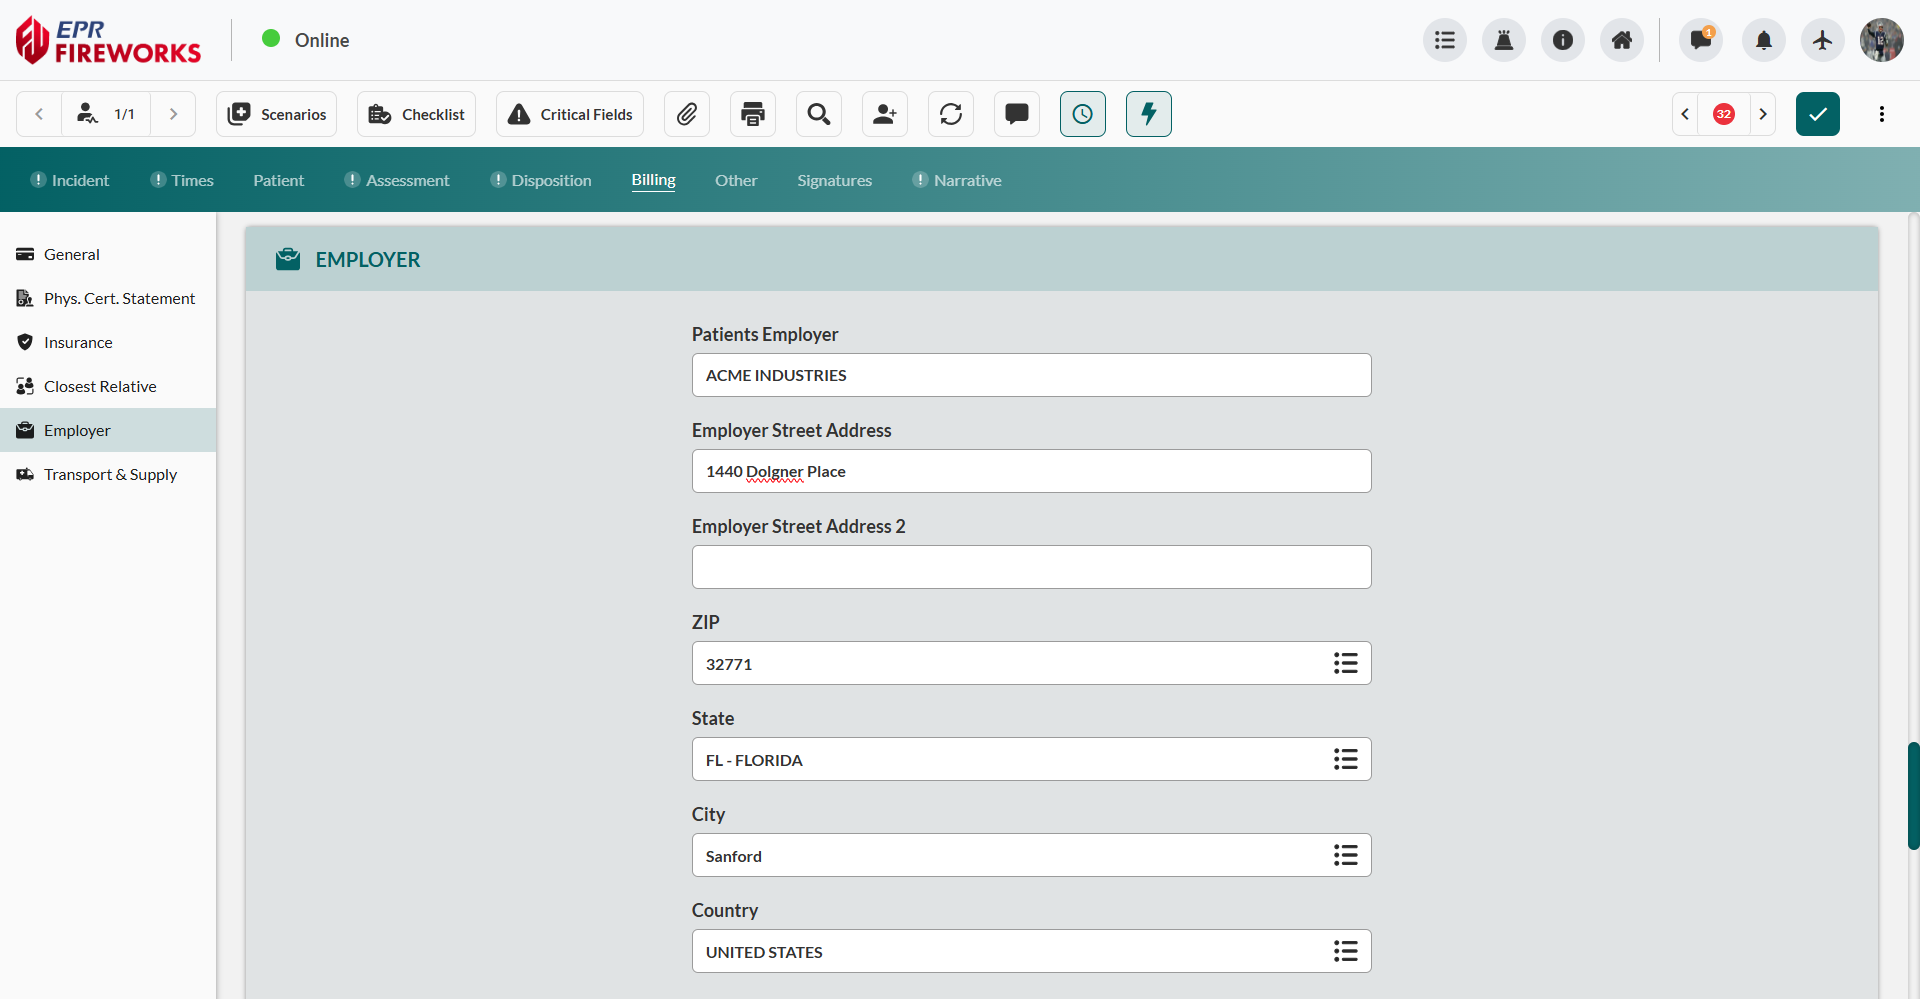Open the Critical Fields panel
Screen dimensions: 1920x999
tap(569, 114)
